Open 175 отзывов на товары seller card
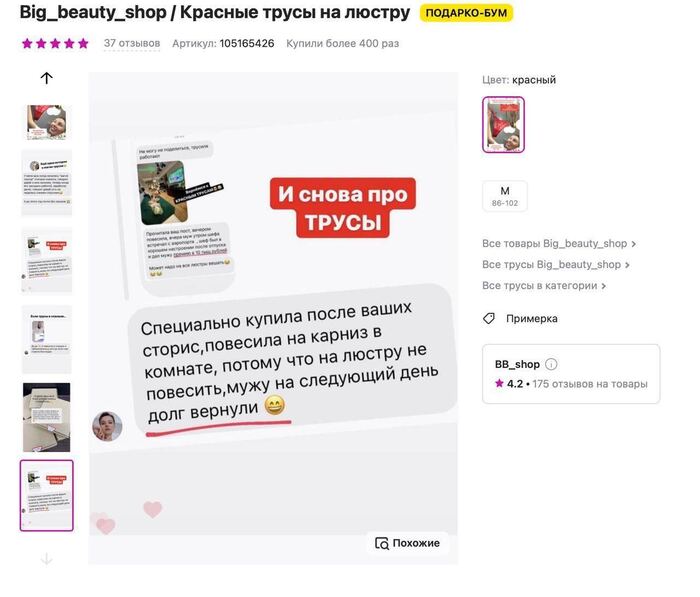The width and height of the screenshot is (700, 597). pyautogui.click(x=571, y=374)
